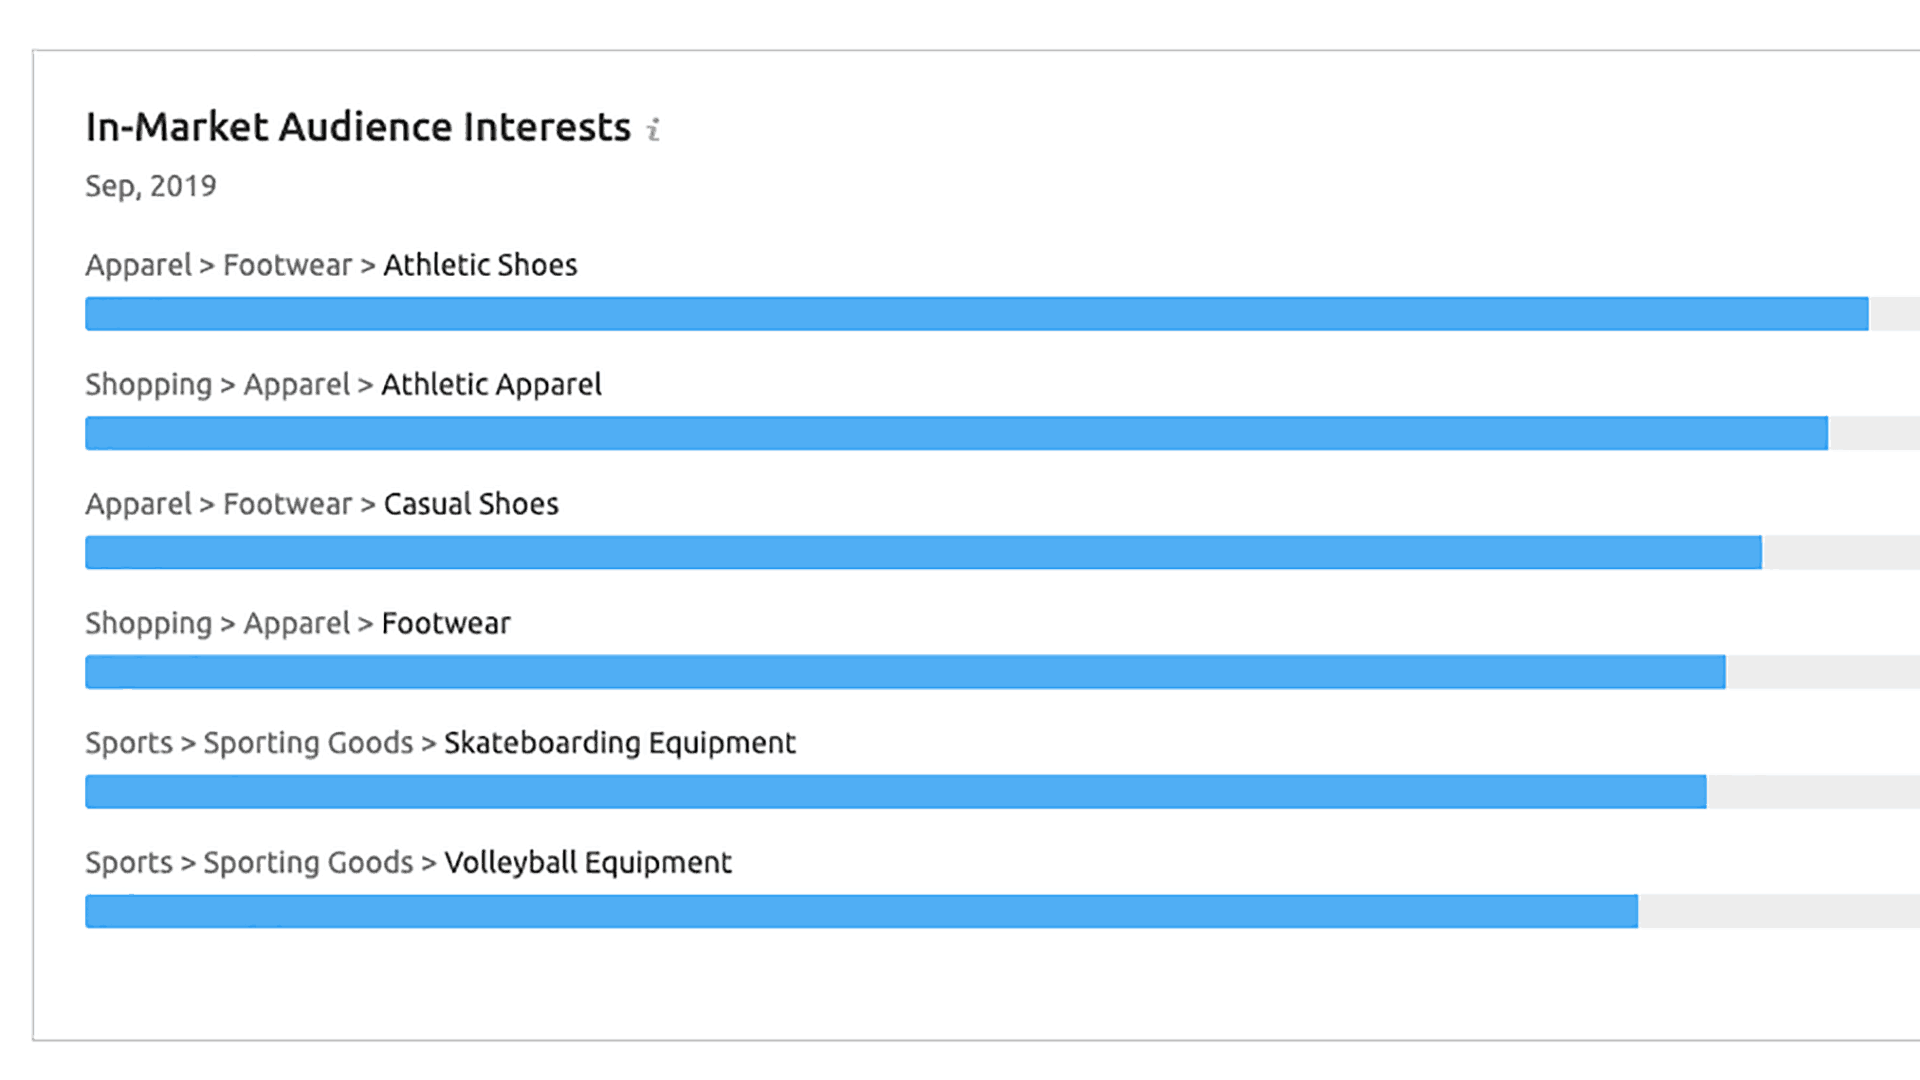Image resolution: width=1920 pixels, height=1080 pixels.
Task: Click Footwear in the Athletic Shoes breadcrumb
Action: [x=287, y=265]
